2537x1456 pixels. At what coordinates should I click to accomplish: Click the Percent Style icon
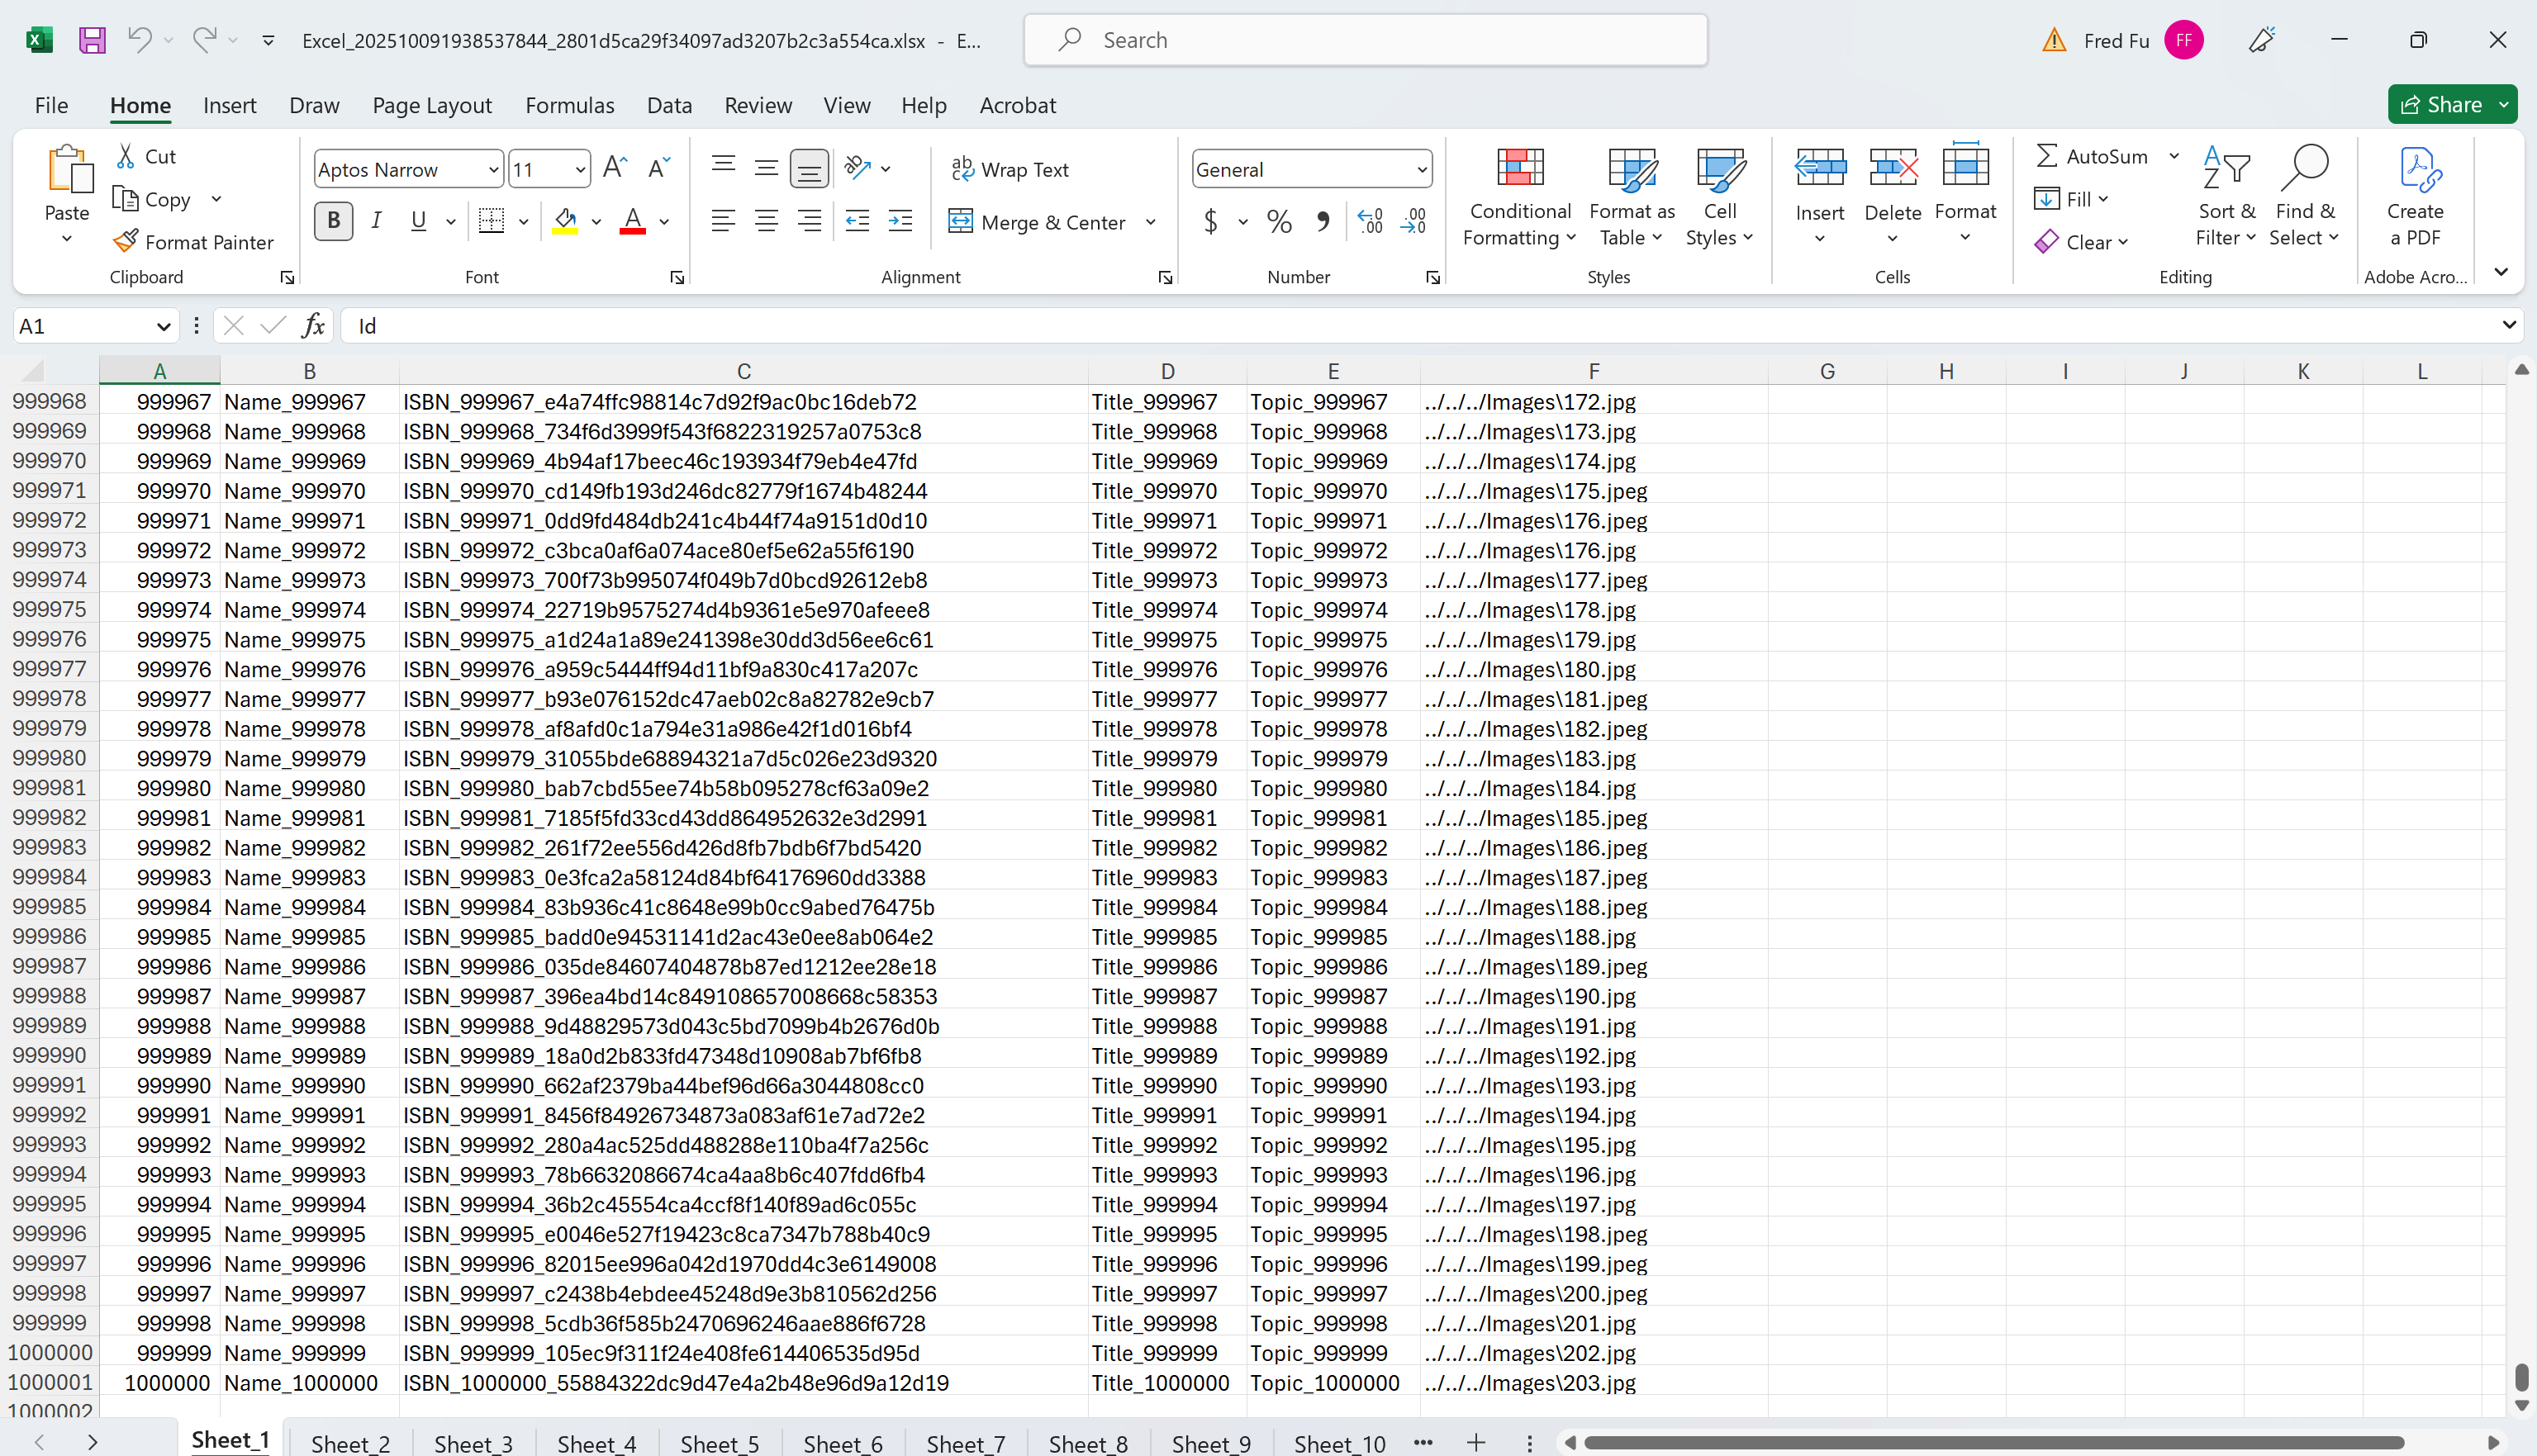(x=1279, y=221)
